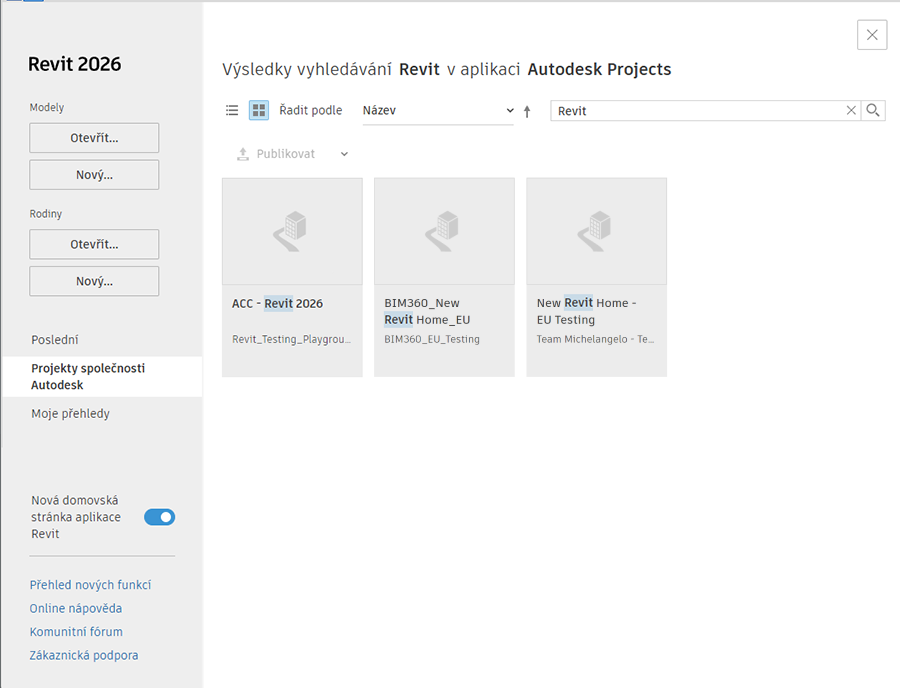Click Revit_Testing_Playgrou... hub name
The image size is (900, 688).
[x=292, y=339]
